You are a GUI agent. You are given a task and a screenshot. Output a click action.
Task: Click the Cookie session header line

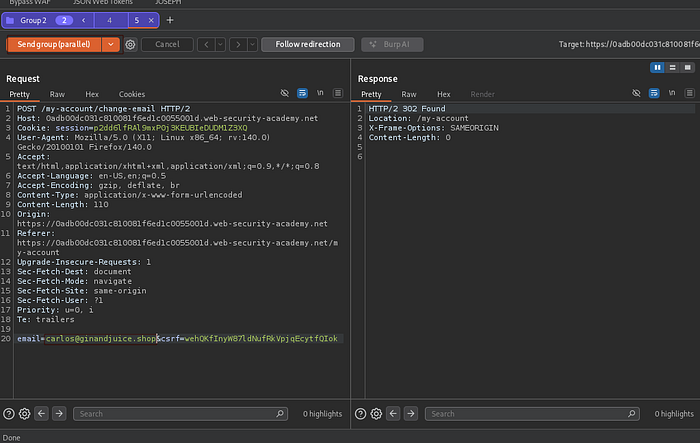point(132,128)
